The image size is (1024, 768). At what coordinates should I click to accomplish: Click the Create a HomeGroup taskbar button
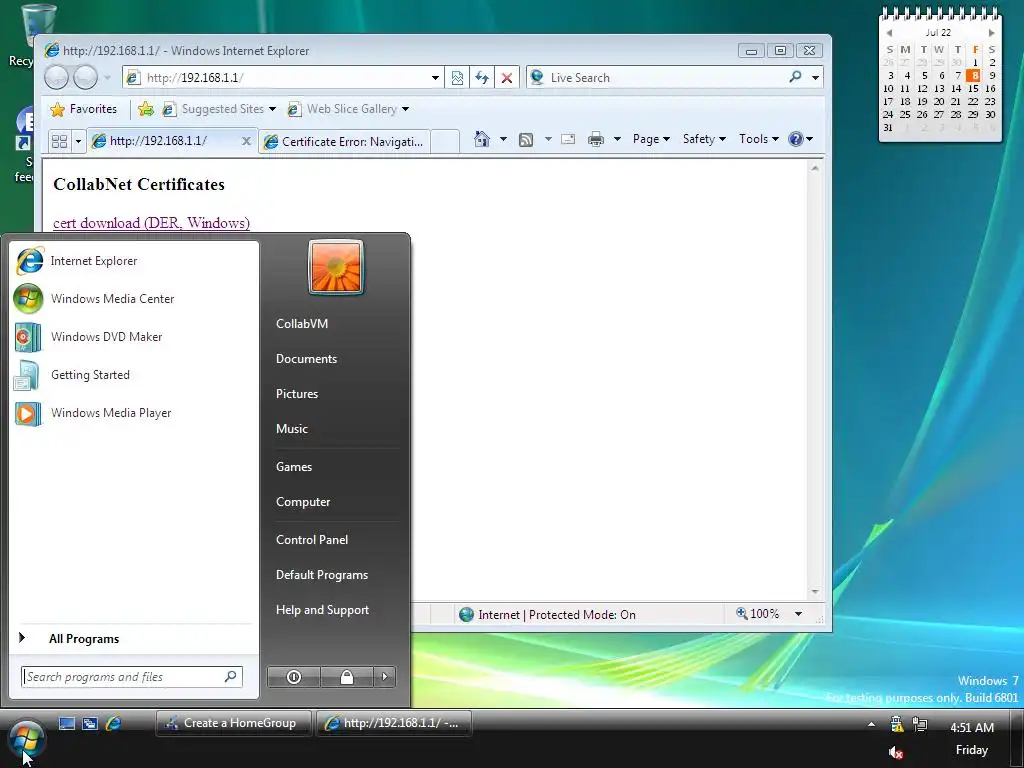(x=233, y=724)
